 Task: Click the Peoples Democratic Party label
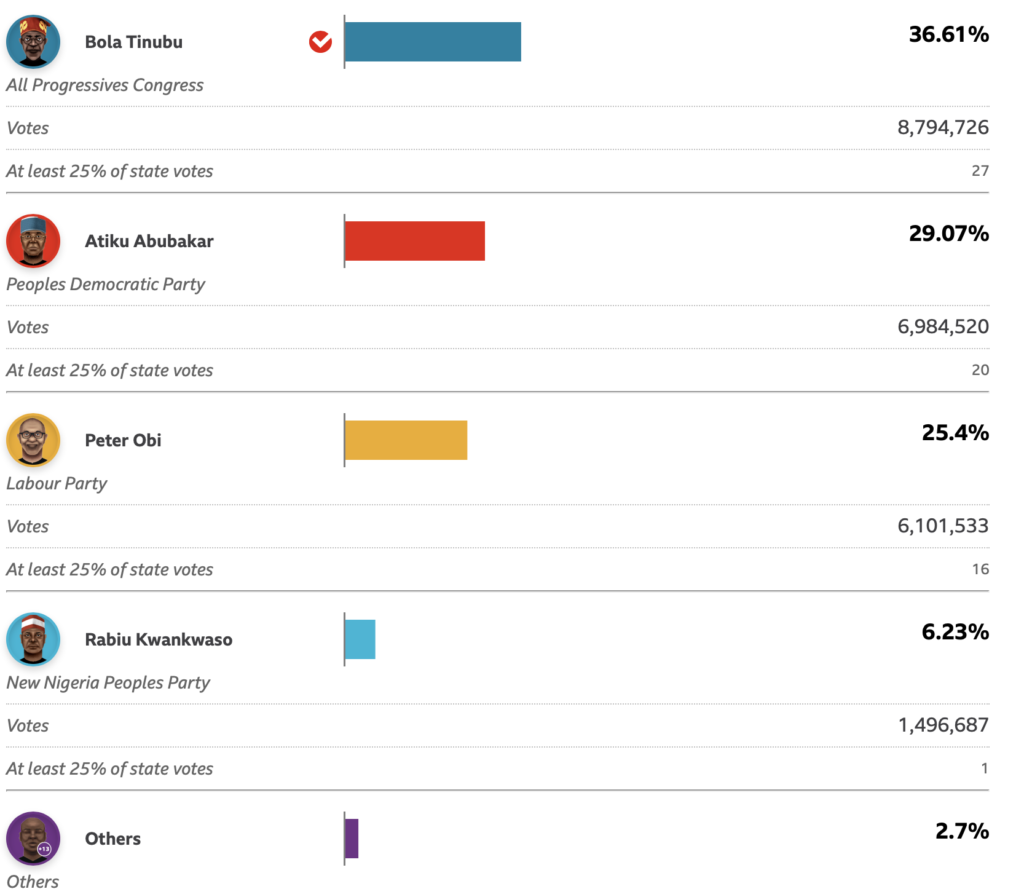(x=106, y=284)
